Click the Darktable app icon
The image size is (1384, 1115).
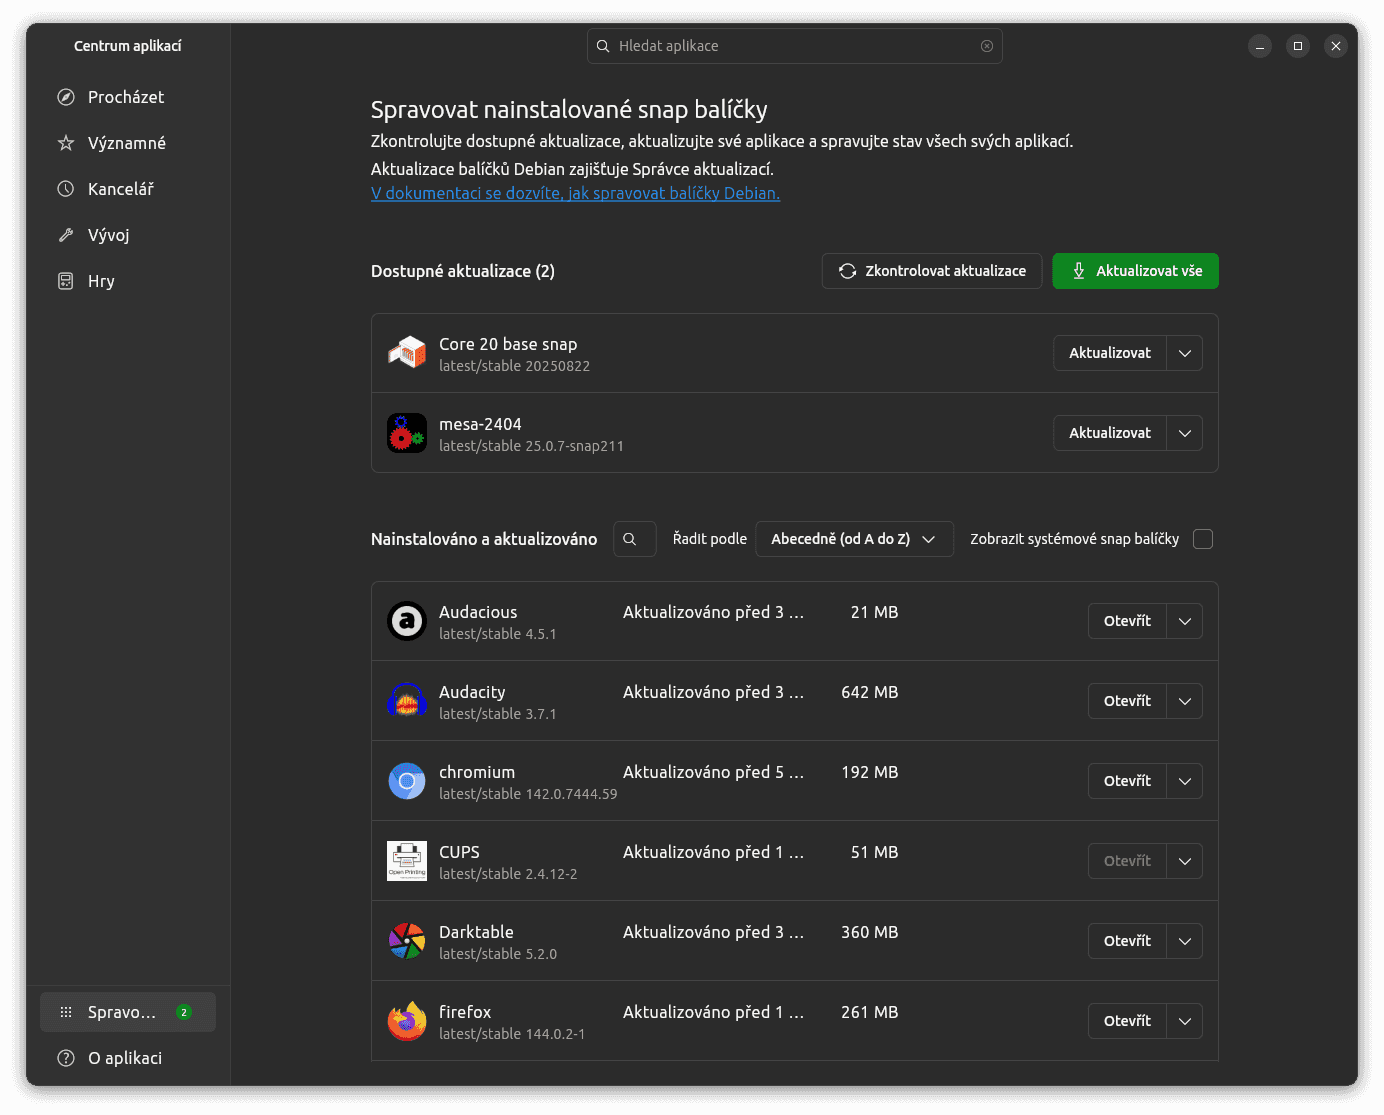click(407, 941)
